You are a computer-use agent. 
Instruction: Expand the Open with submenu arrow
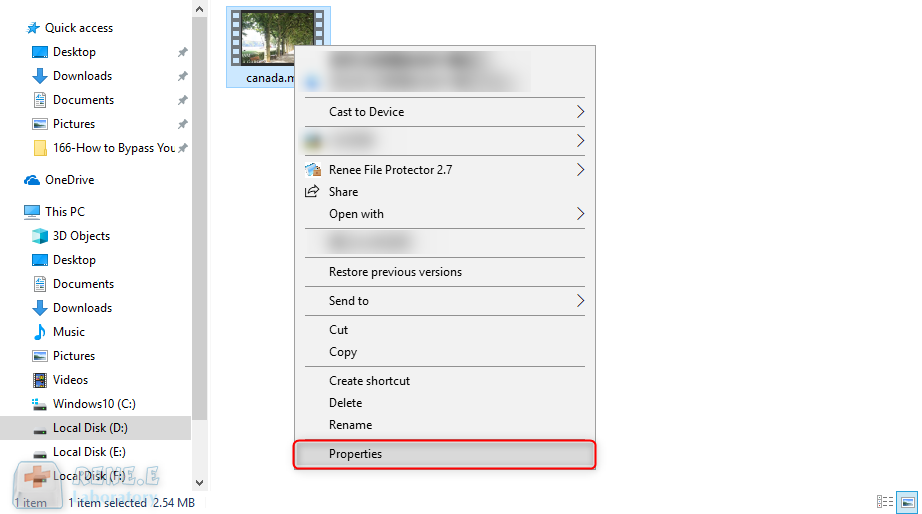[580, 214]
